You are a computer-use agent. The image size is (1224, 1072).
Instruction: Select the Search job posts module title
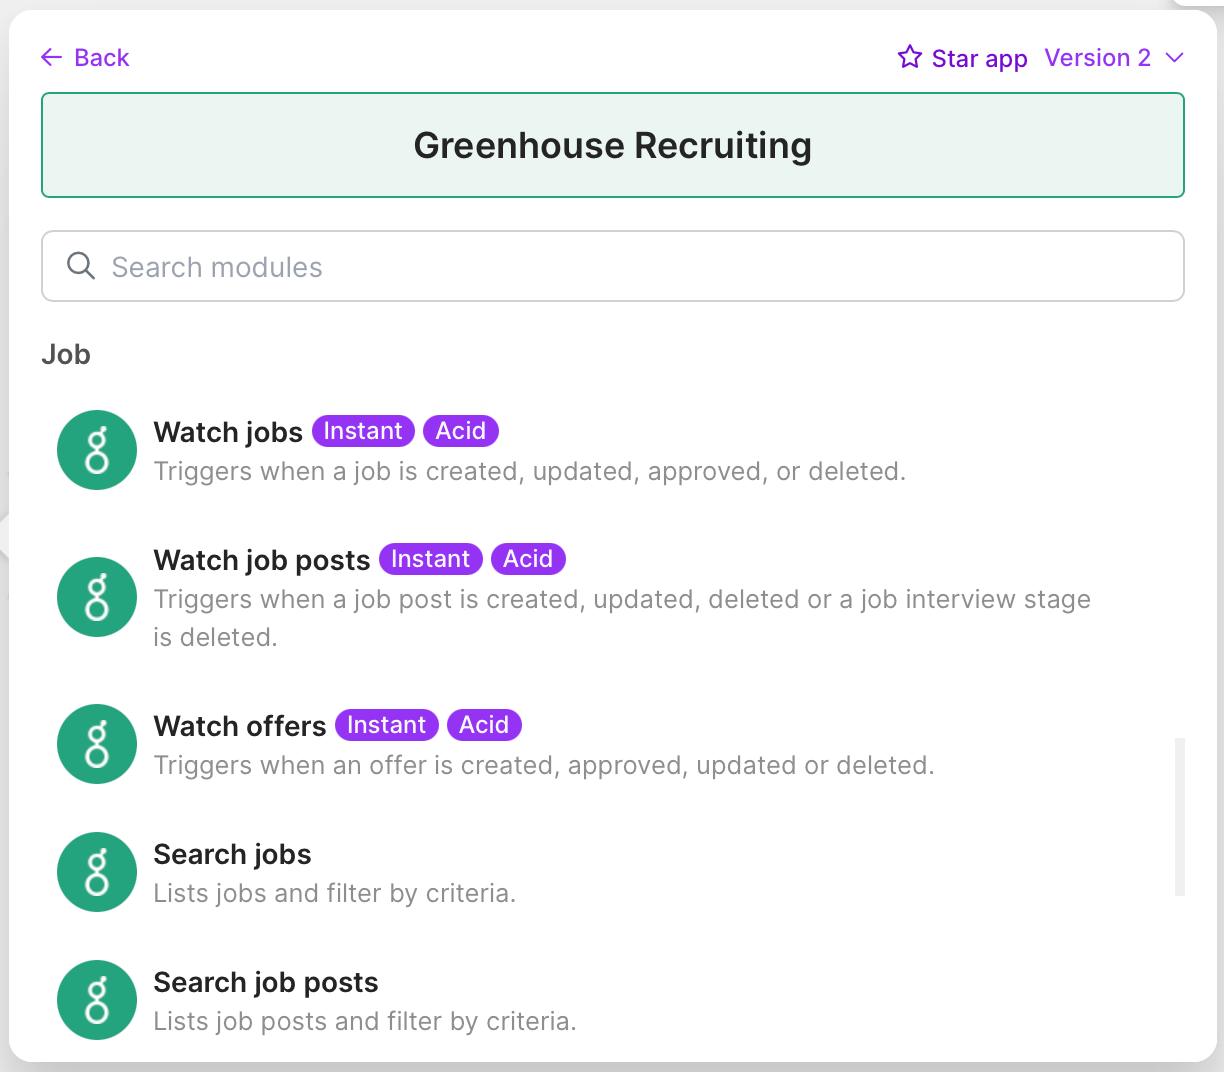coord(266,982)
